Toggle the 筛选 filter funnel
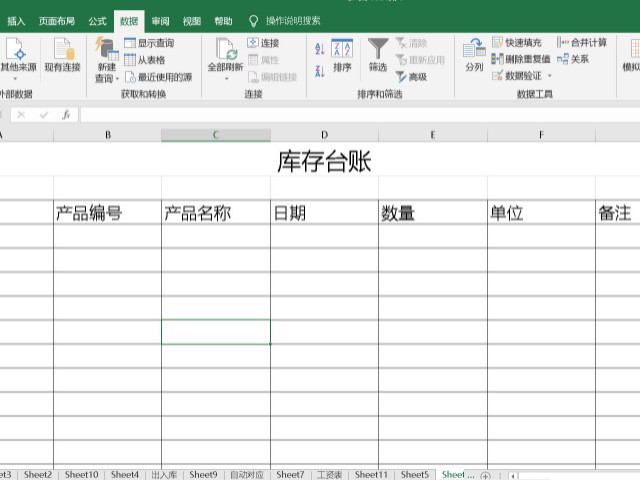 point(378,55)
